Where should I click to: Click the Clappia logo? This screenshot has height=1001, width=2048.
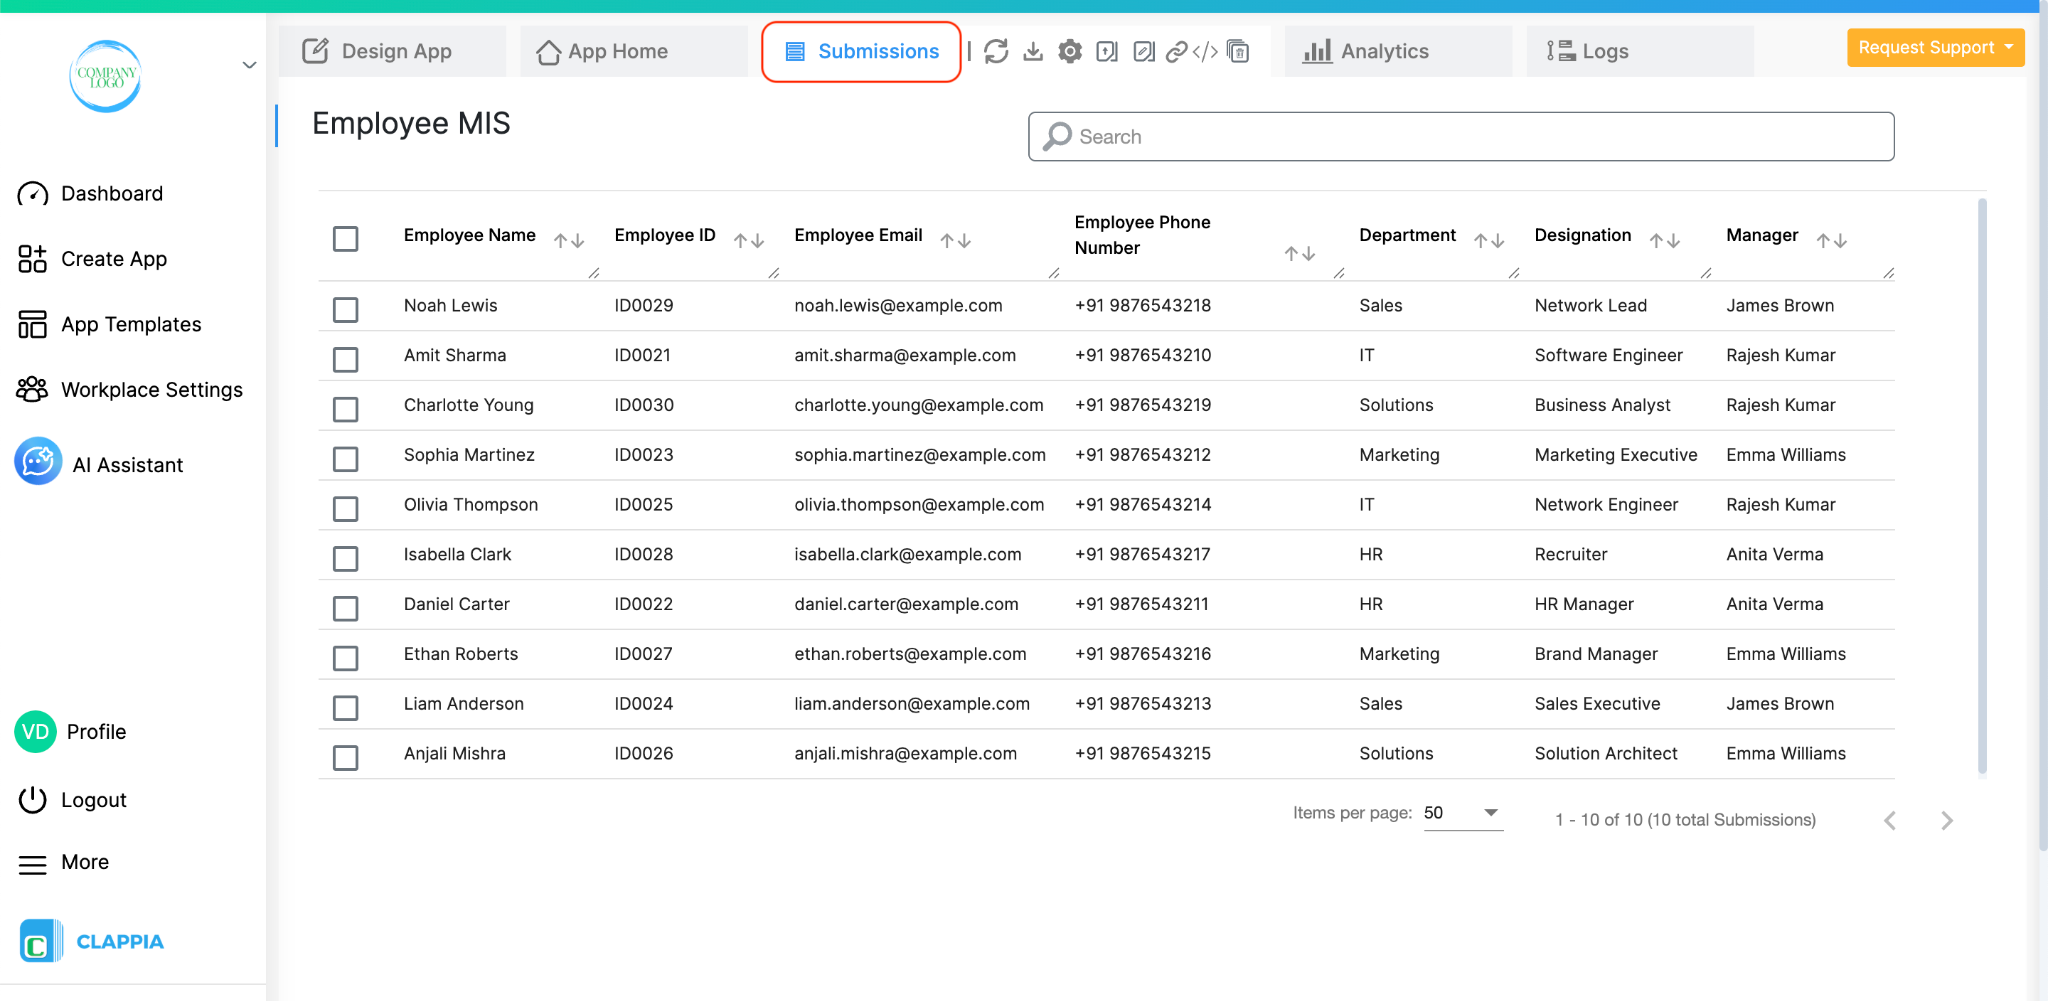(92, 941)
